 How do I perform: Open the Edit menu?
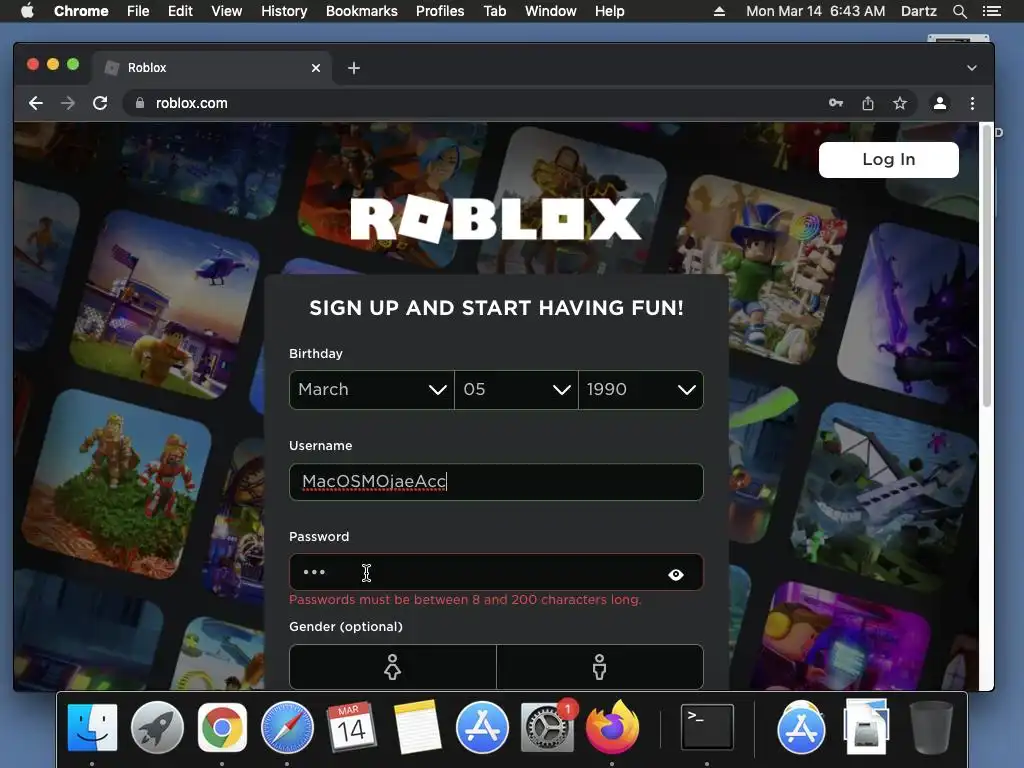180,11
